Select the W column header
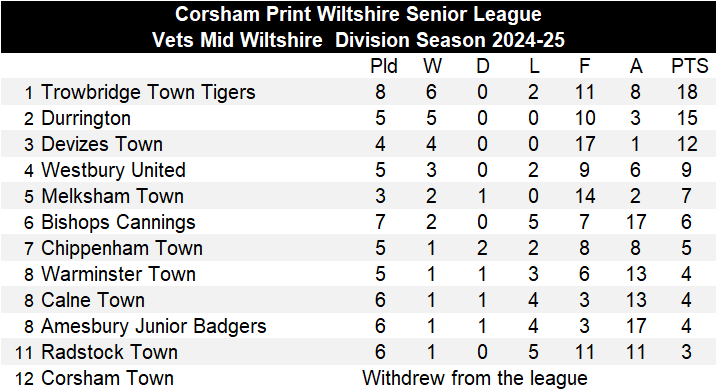Viewport: 716px width, 391px height. pyautogui.click(x=432, y=67)
